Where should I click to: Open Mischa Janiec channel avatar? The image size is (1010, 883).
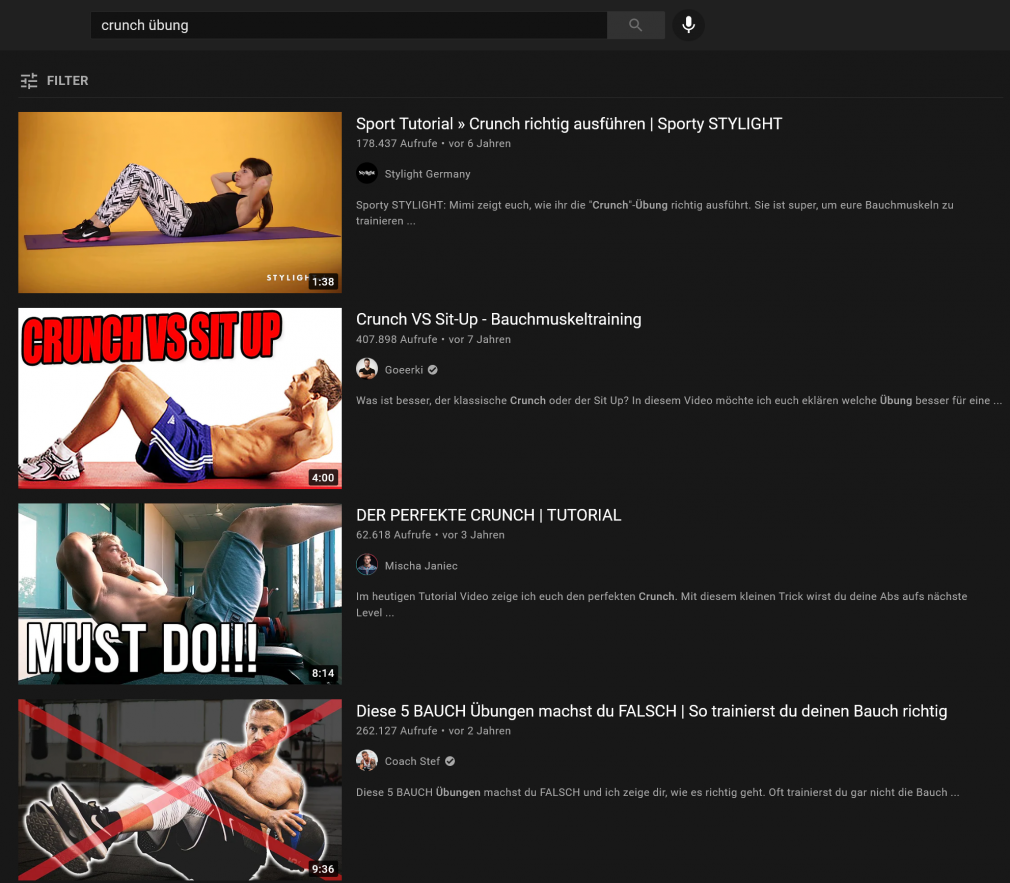click(367, 565)
